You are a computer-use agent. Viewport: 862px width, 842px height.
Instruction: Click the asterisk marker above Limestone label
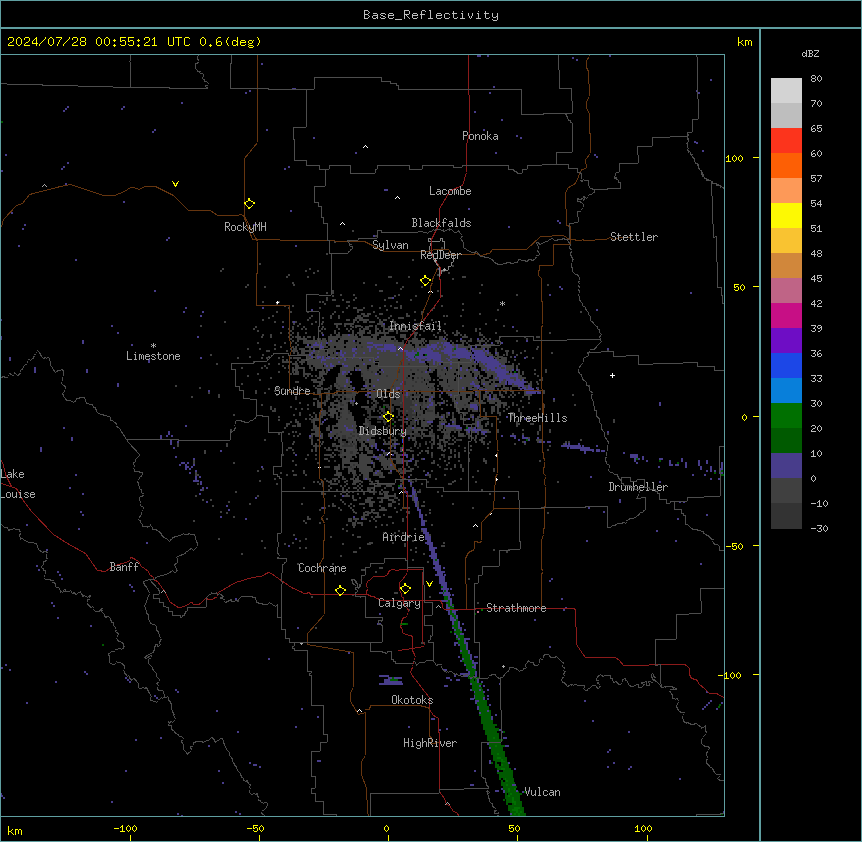tap(153, 346)
